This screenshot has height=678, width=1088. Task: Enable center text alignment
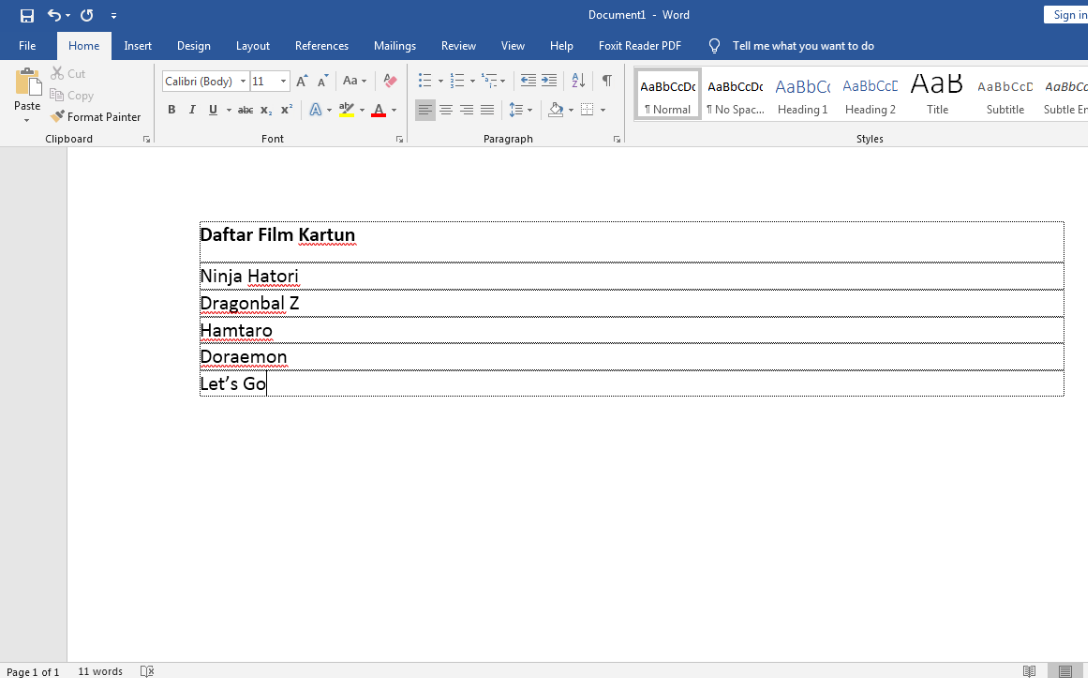click(x=445, y=109)
